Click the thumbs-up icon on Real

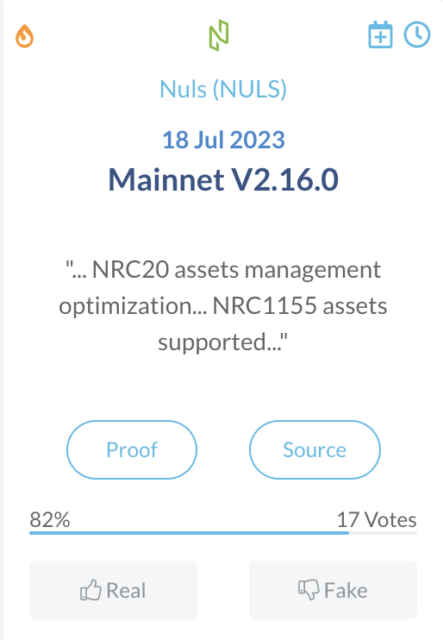coord(90,590)
